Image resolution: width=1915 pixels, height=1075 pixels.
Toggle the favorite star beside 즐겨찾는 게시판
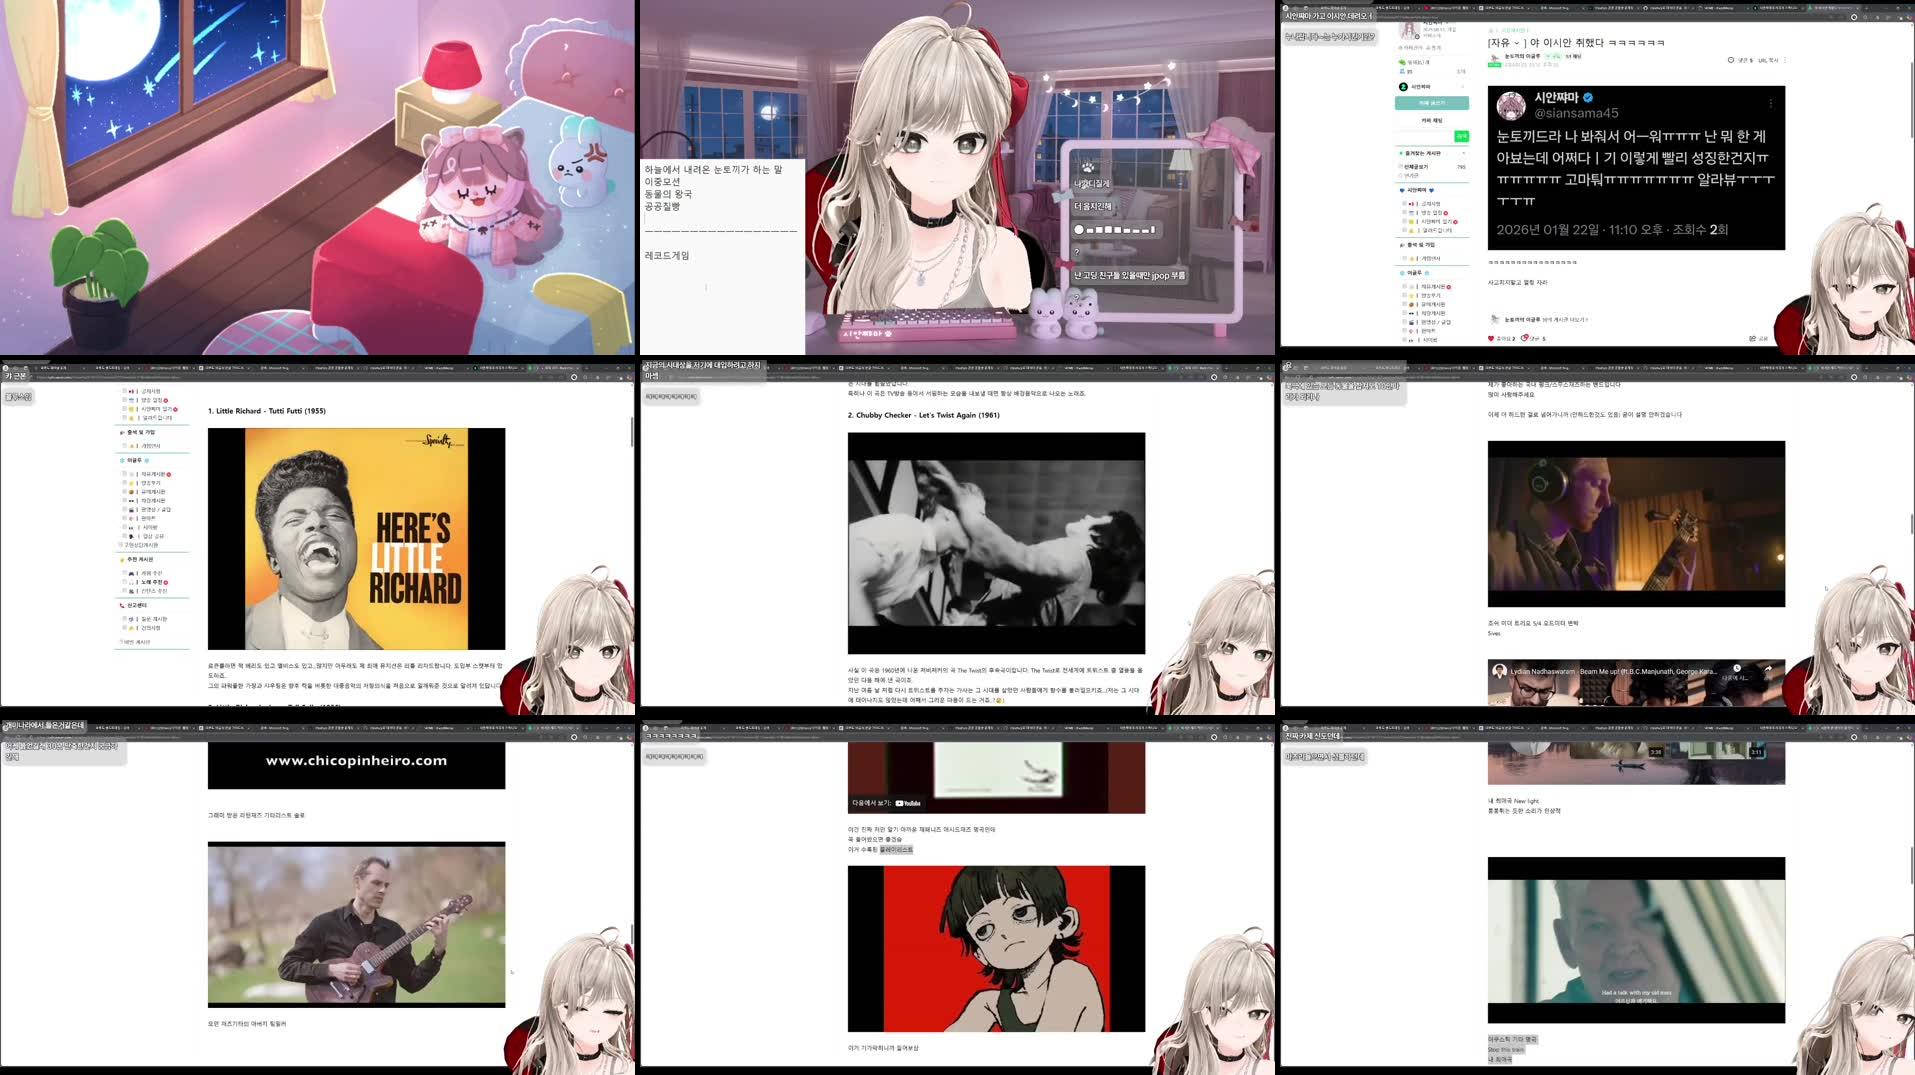click(1400, 153)
